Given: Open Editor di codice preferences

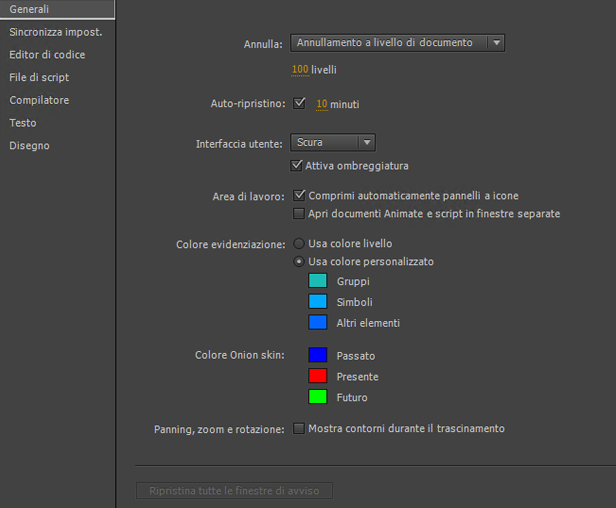Looking at the screenshot, I should coord(47,55).
